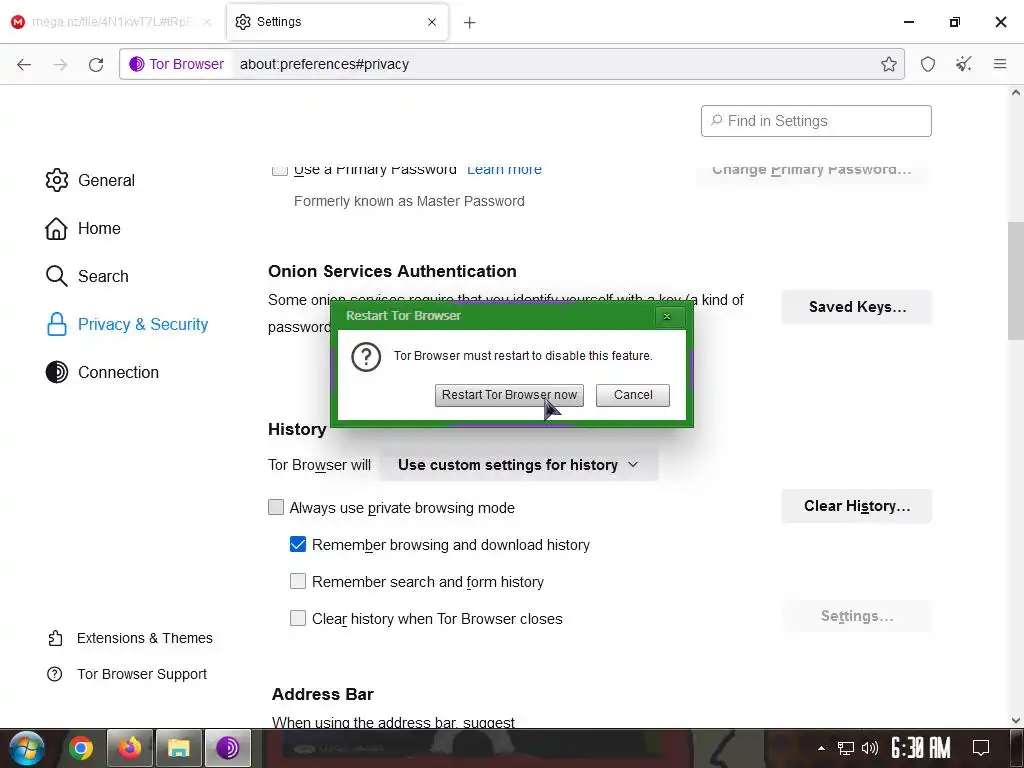The width and height of the screenshot is (1024, 768).
Task: Open the hamburger application menu
Action: [999, 64]
